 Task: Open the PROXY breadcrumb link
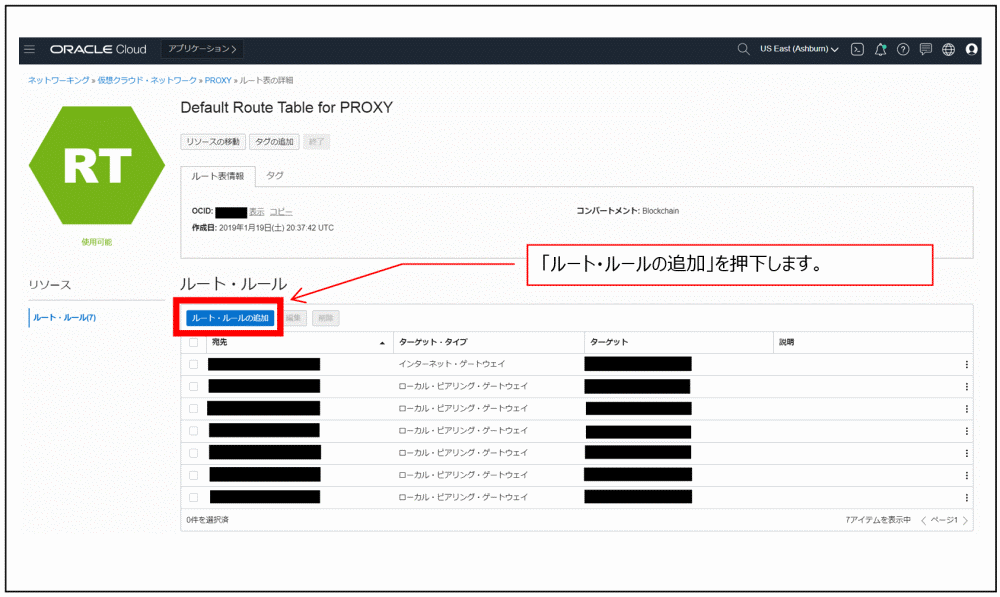(x=218, y=80)
